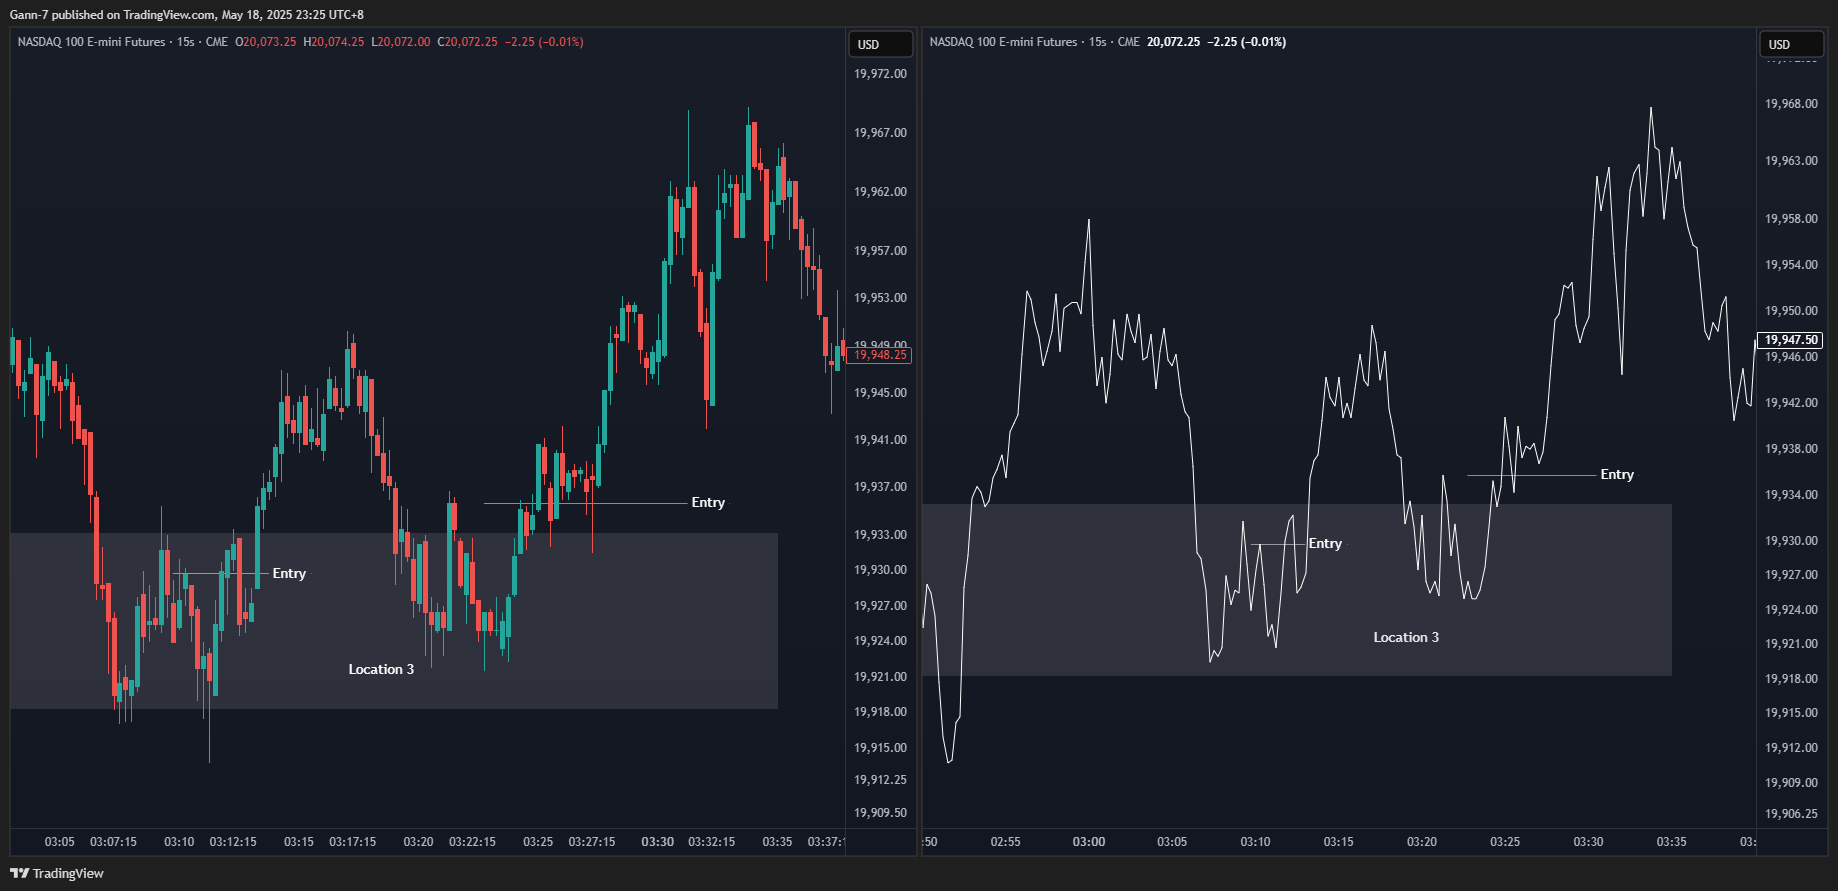Viewport: 1838px width, 891px height.
Task: Click the C20,072.25 close value
Action: [467, 42]
